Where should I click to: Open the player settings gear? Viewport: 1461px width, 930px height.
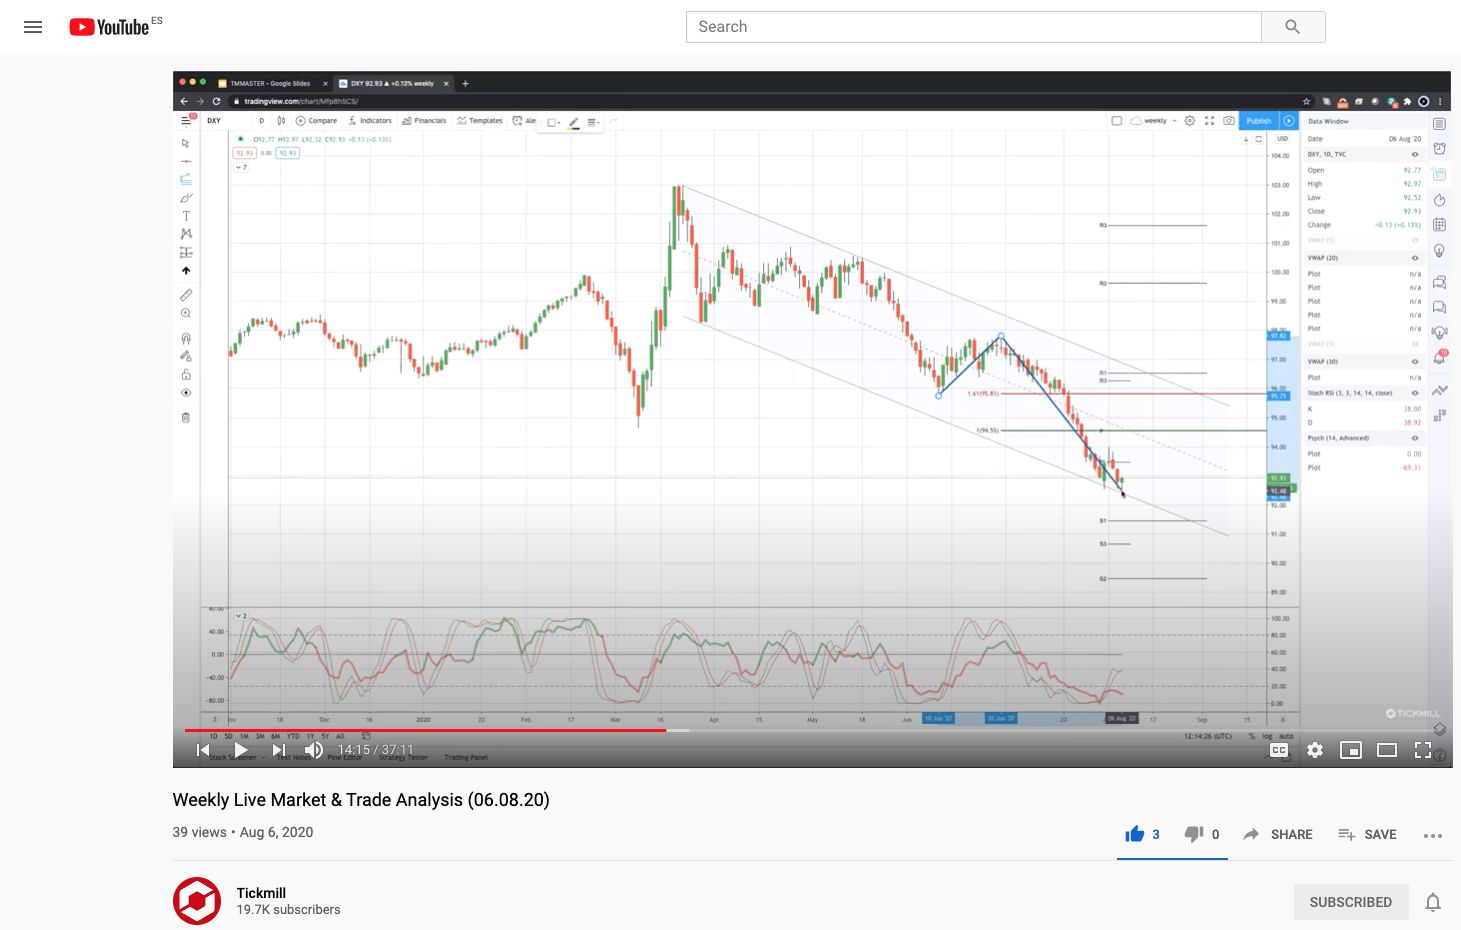1315,750
